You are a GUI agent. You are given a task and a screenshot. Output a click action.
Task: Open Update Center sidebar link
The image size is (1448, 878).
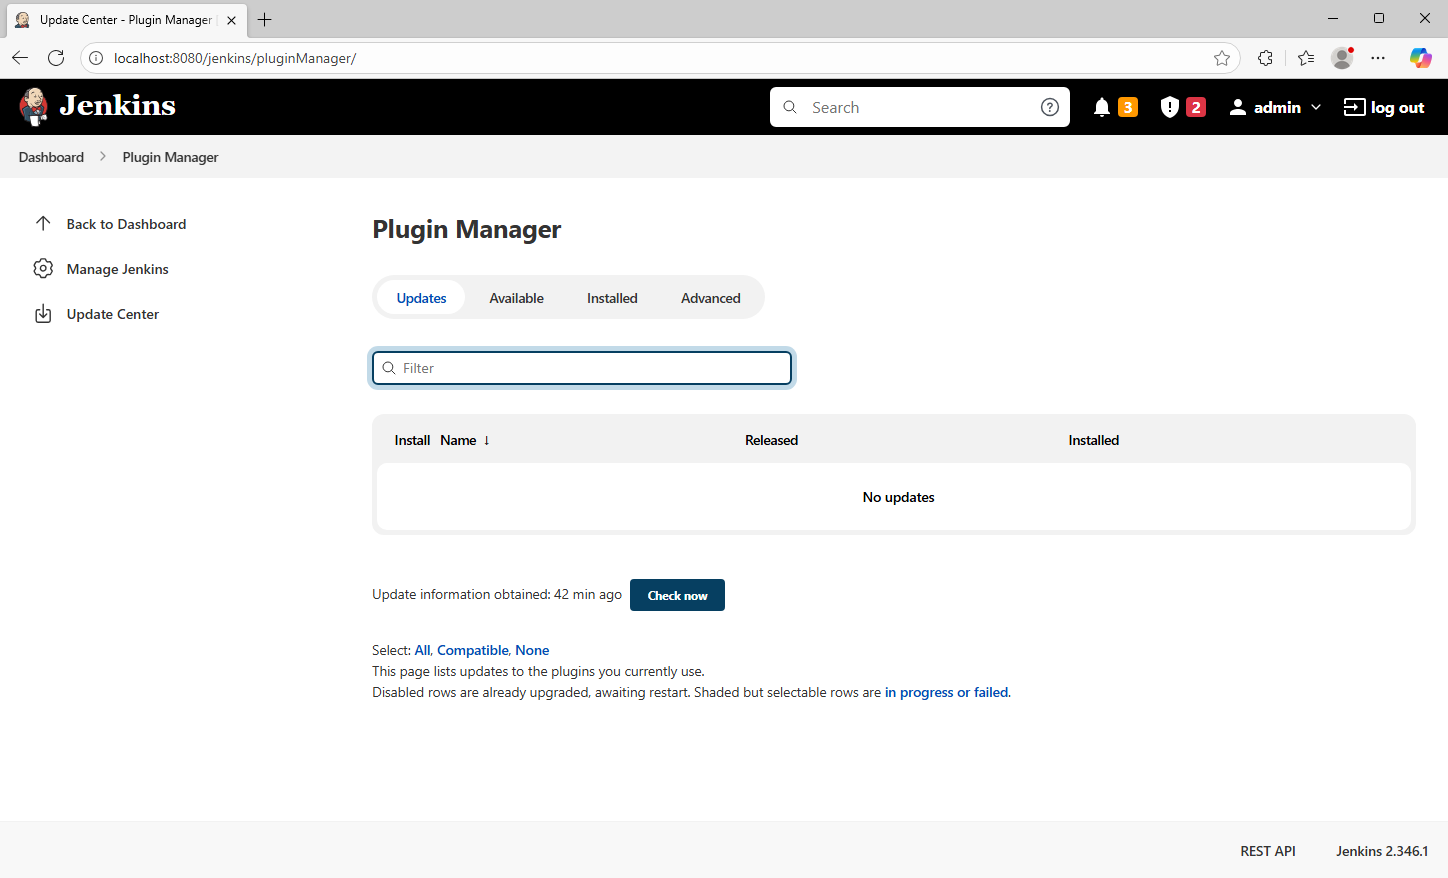(112, 314)
